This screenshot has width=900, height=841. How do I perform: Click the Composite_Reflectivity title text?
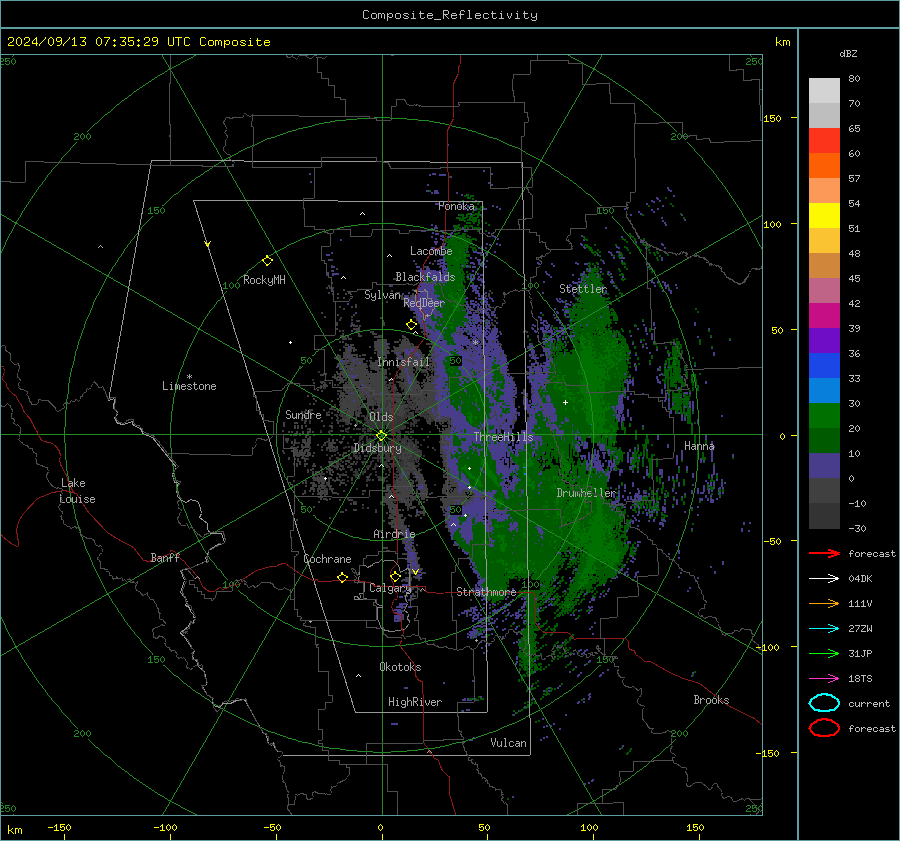pos(450,15)
